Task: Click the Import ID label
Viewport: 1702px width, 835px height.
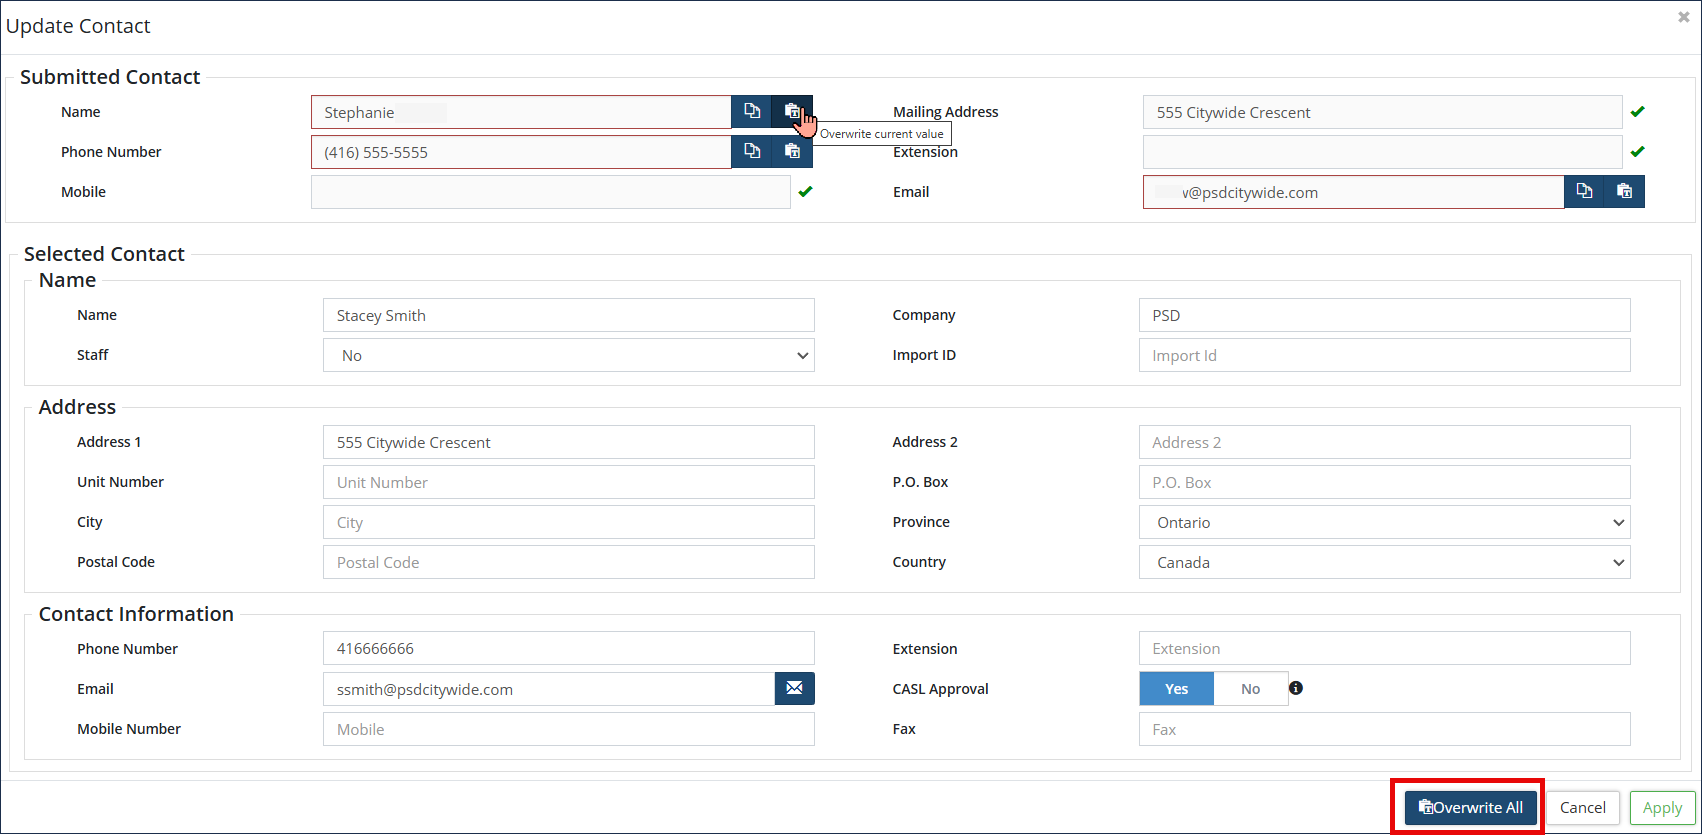Action: click(924, 355)
